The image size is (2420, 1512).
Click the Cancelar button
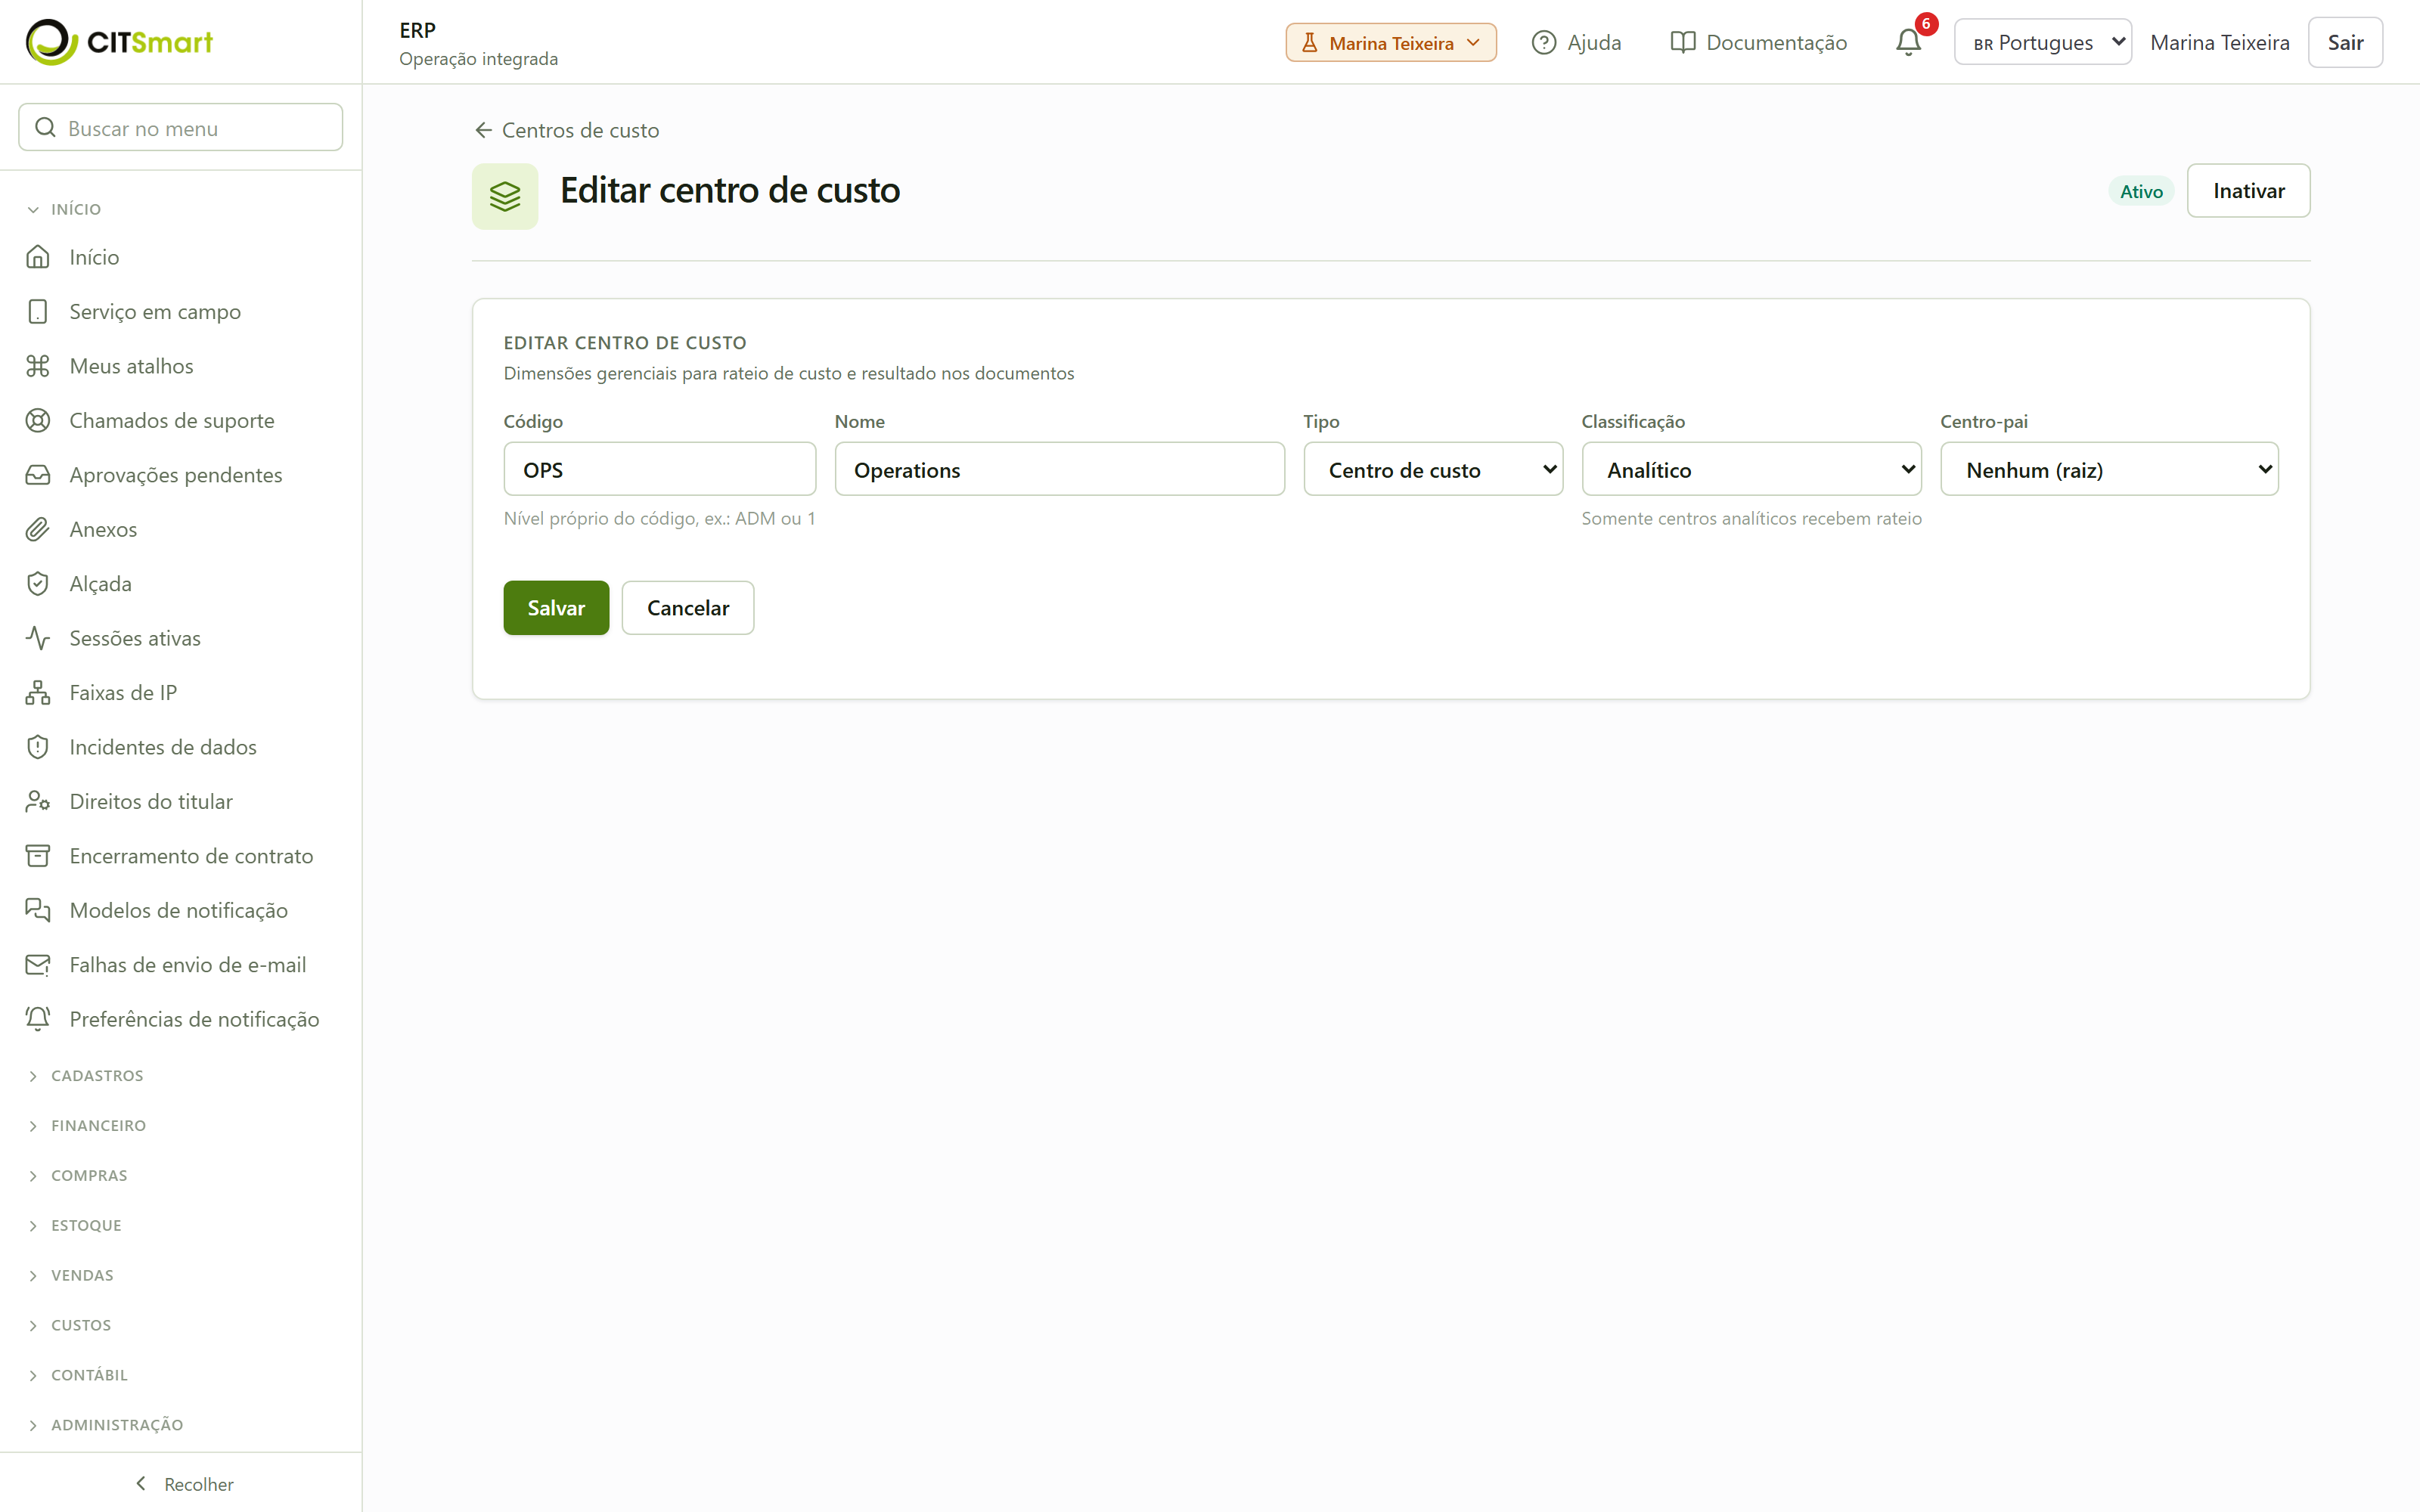pos(688,607)
